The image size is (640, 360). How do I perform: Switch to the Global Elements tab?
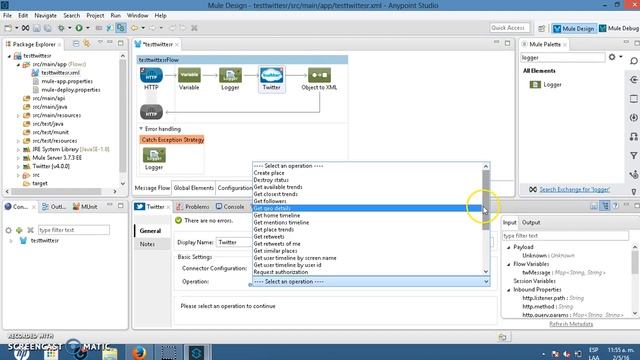click(194, 188)
